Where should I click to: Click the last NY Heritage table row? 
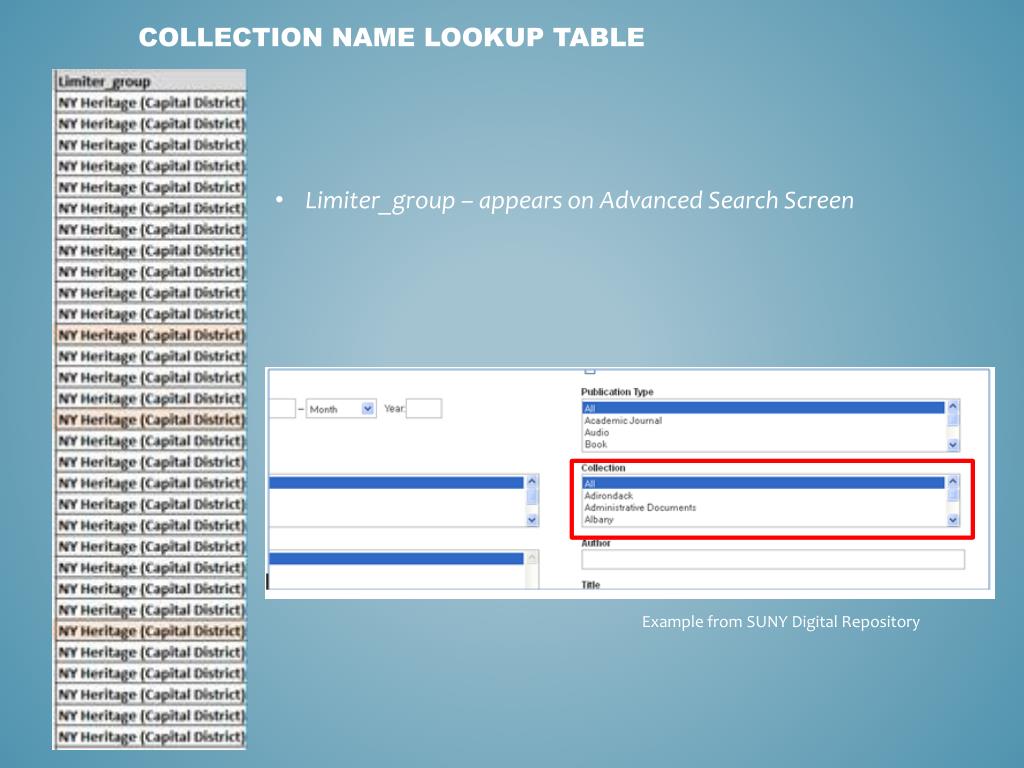150,738
